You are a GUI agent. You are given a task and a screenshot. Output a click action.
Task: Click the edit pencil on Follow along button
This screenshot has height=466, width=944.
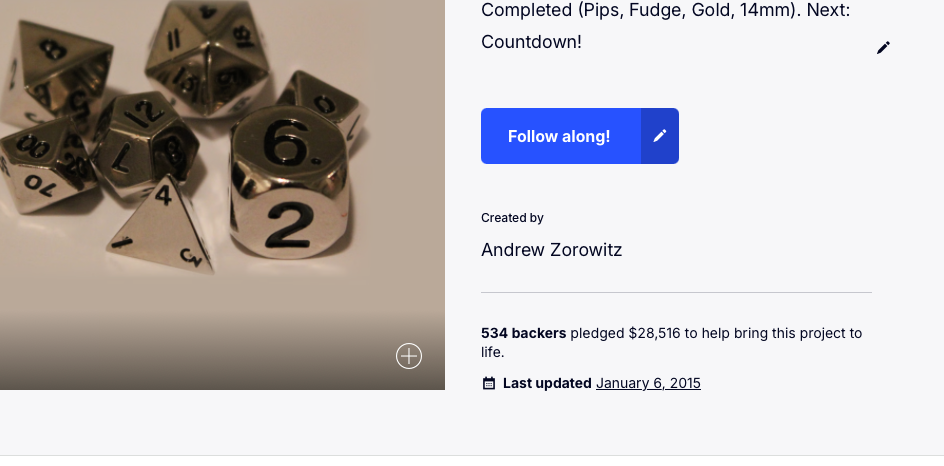point(660,136)
